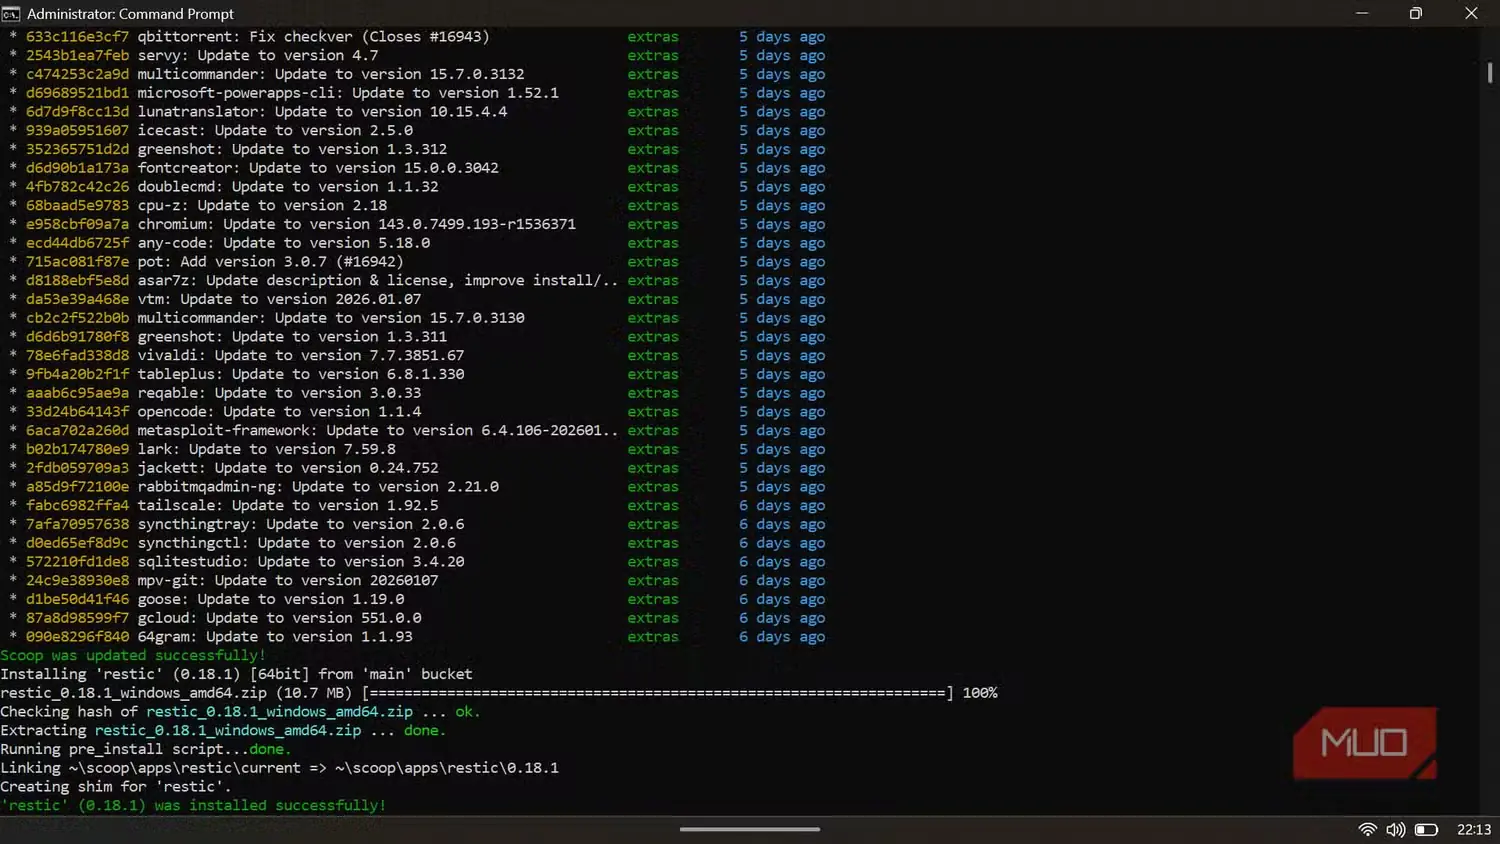Click "Running pre_install script...done." line

pos(146,750)
